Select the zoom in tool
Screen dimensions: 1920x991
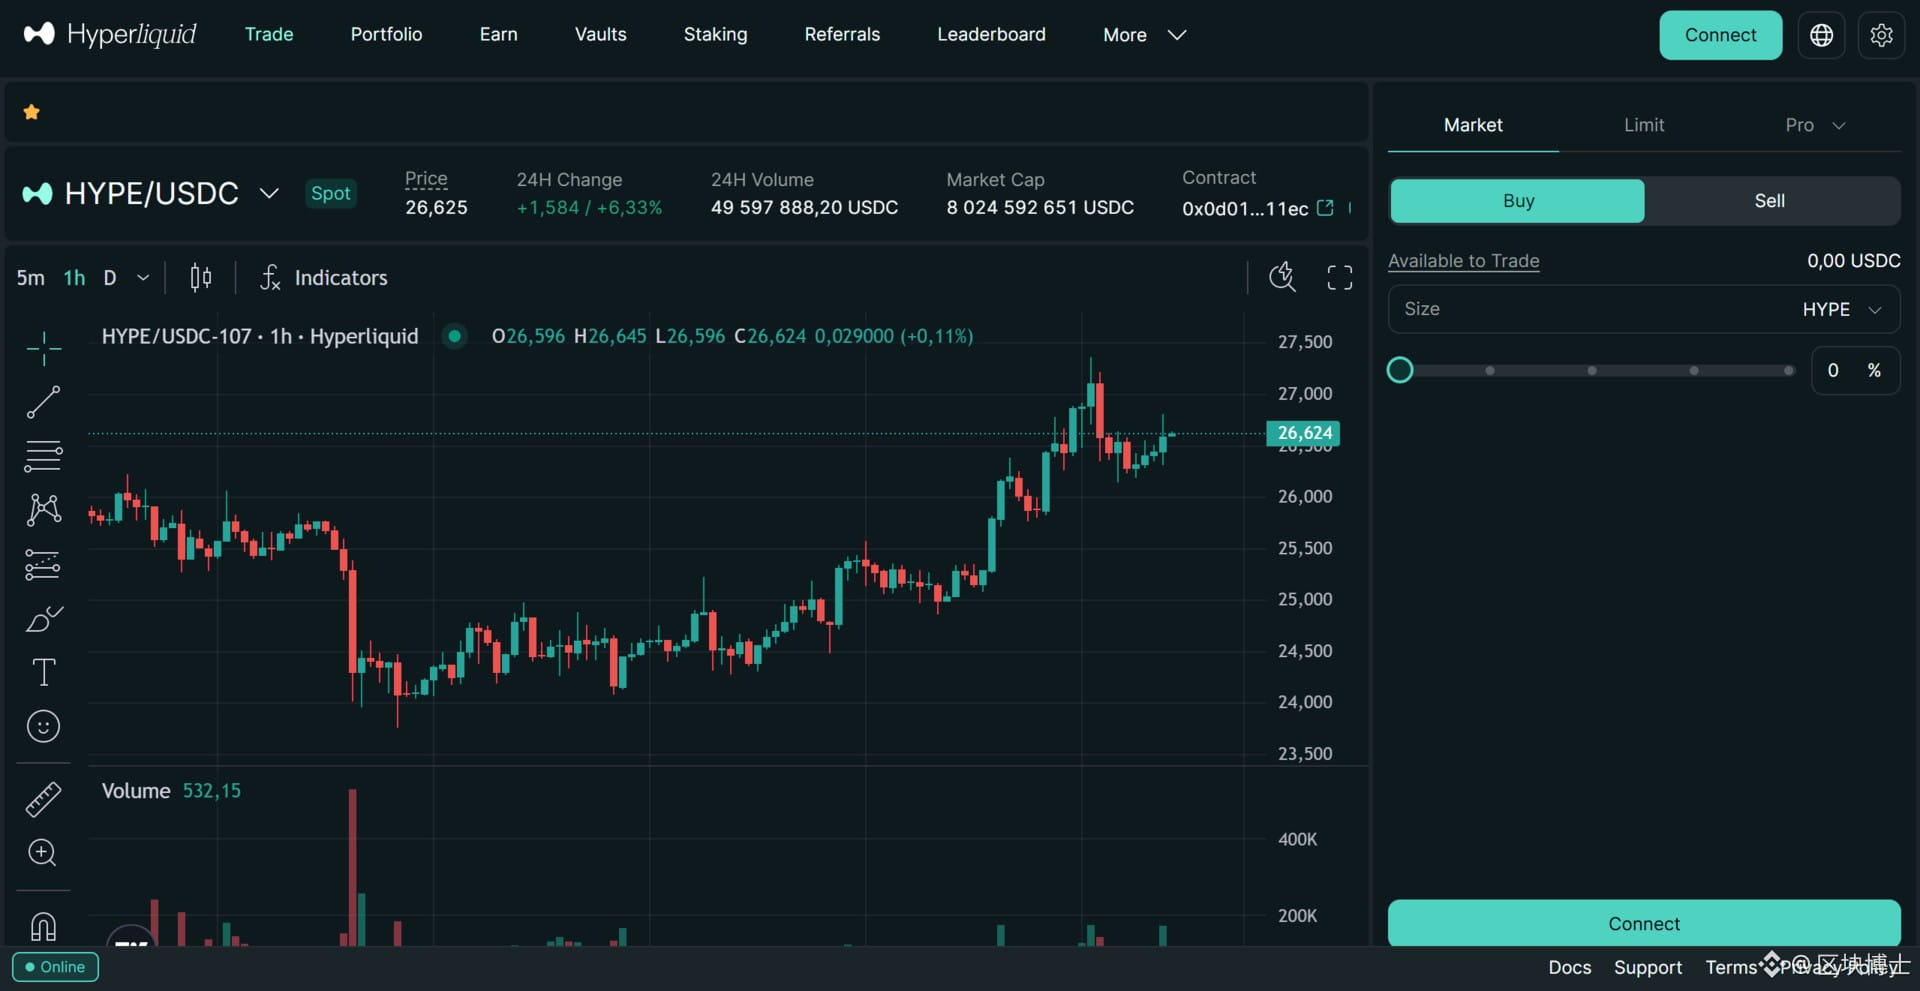coord(43,853)
